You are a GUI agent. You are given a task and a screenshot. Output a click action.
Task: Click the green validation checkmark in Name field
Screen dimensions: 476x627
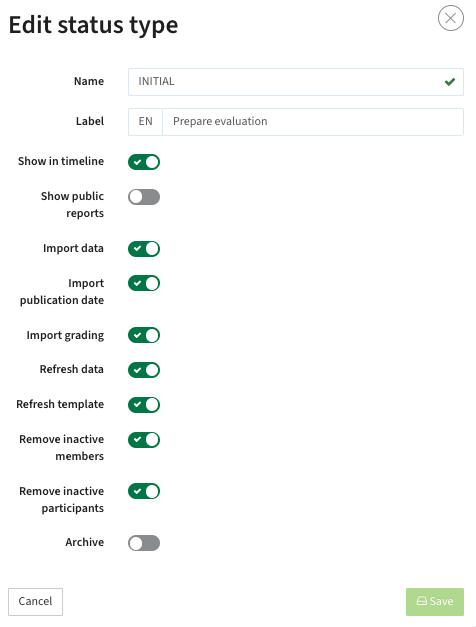[450, 82]
